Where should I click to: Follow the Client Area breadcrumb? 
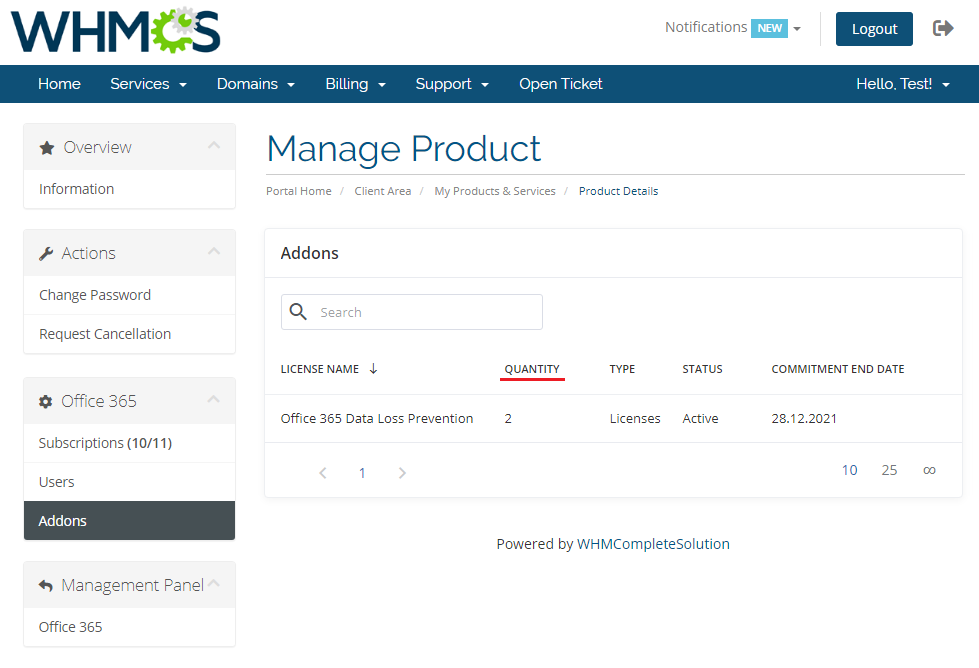point(383,191)
